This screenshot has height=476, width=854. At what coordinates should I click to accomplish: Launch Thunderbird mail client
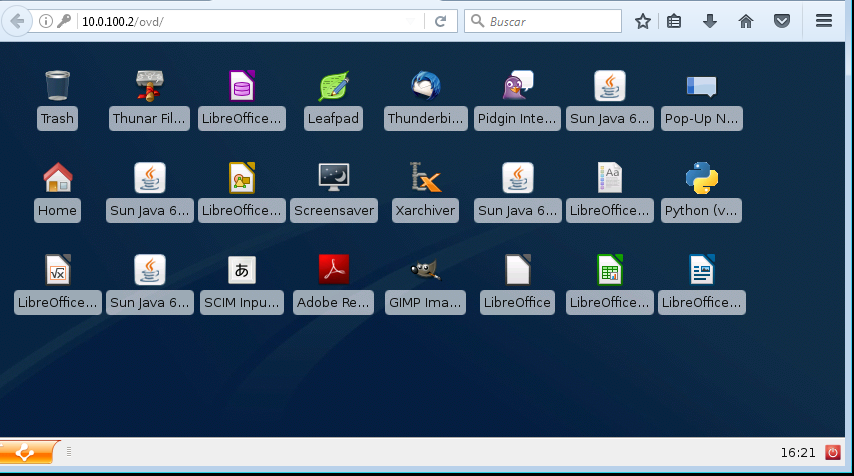click(426, 87)
